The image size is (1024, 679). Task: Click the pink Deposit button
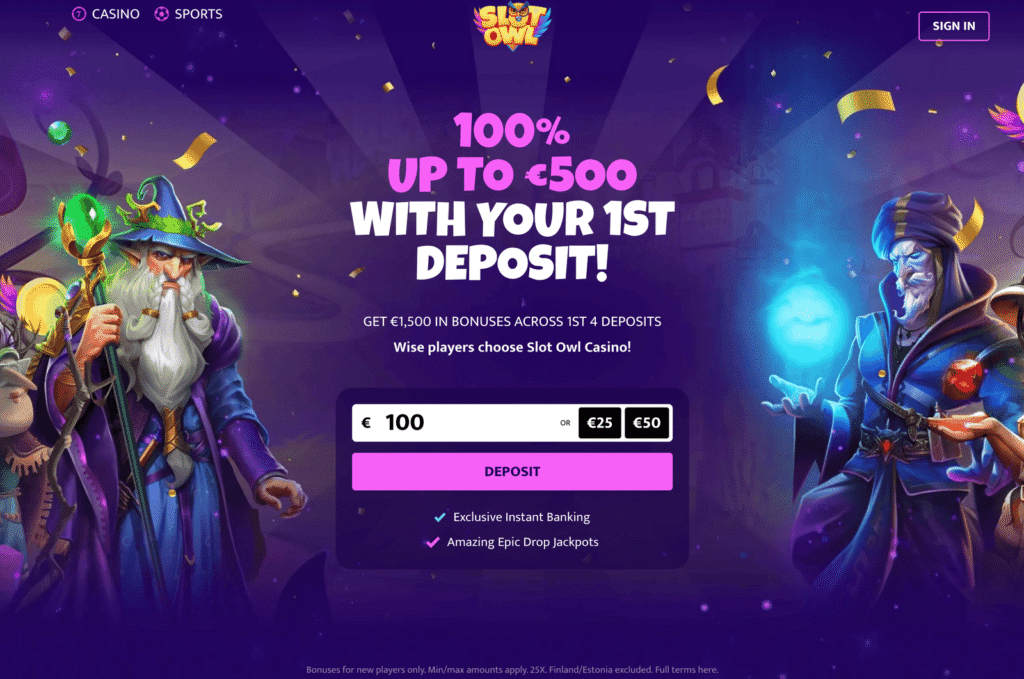tap(512, 471)
